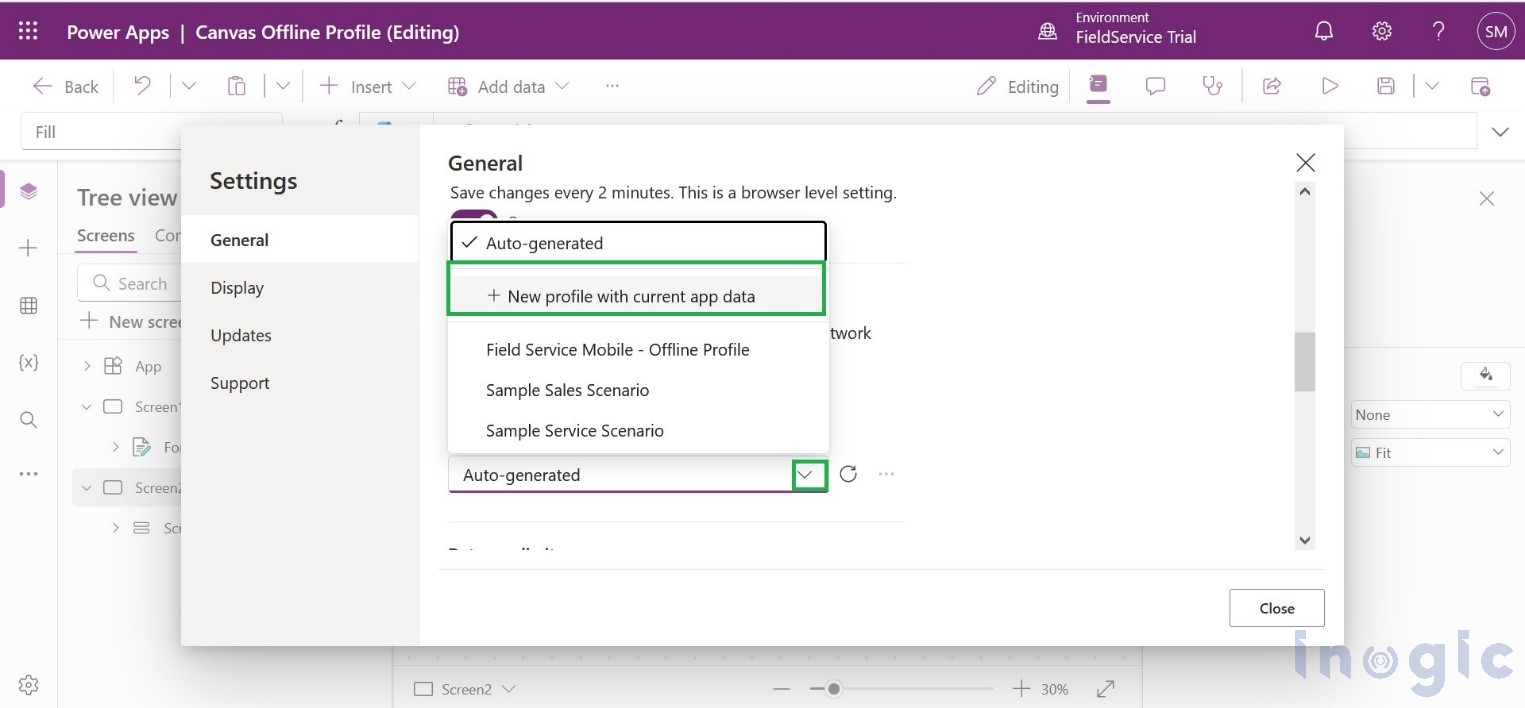Refresh the offline profile list
This screenshot has height=708, width=1525.
tap(848, 474)
